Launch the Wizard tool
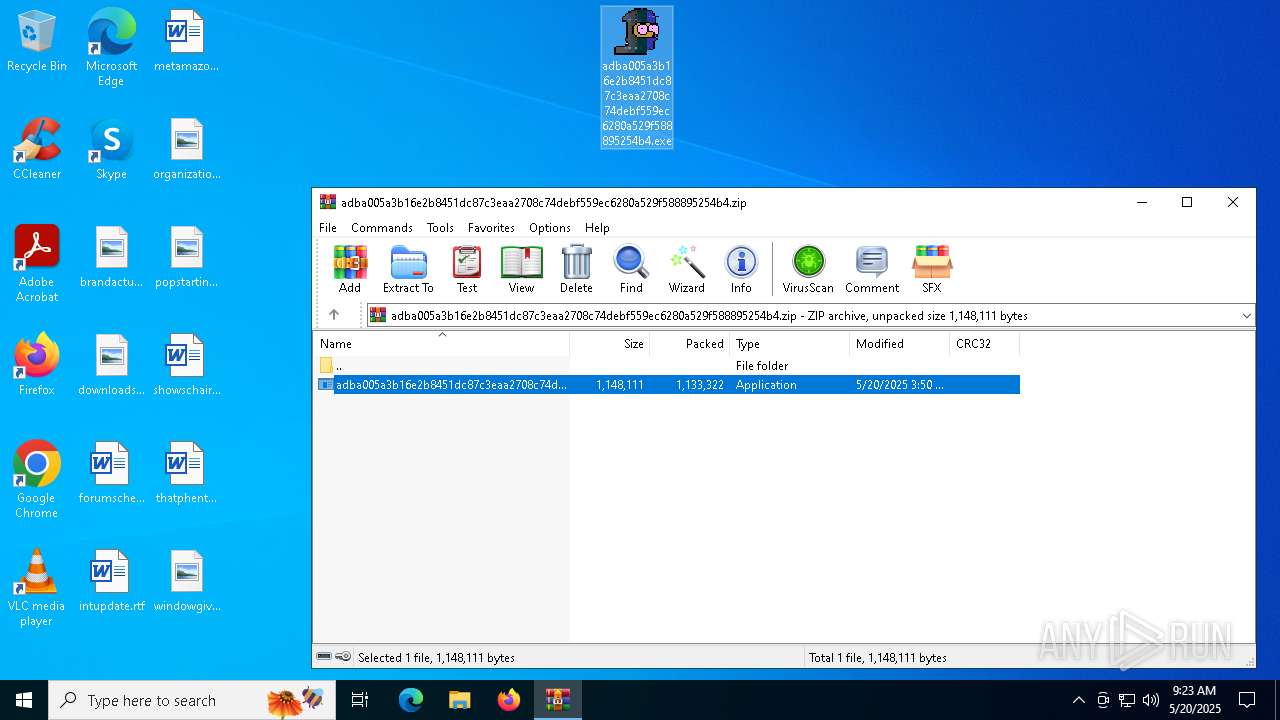This screenshot has height=720, width=1280. tap(687, 269)
